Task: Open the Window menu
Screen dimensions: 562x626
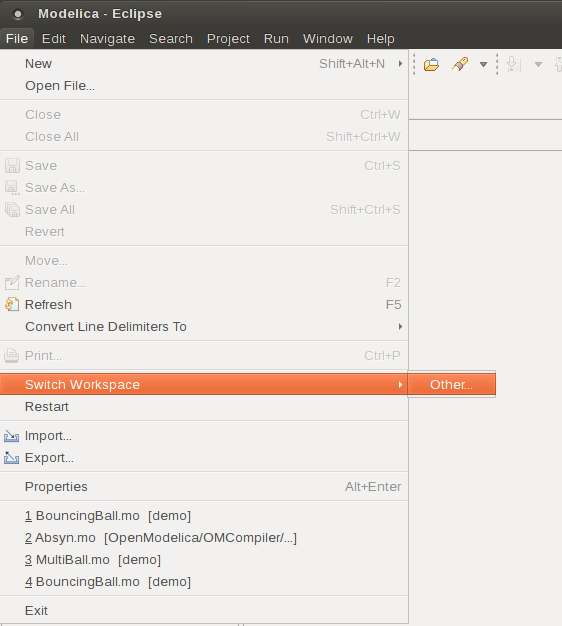Action: pyautogui.click(x=328, y=39)
